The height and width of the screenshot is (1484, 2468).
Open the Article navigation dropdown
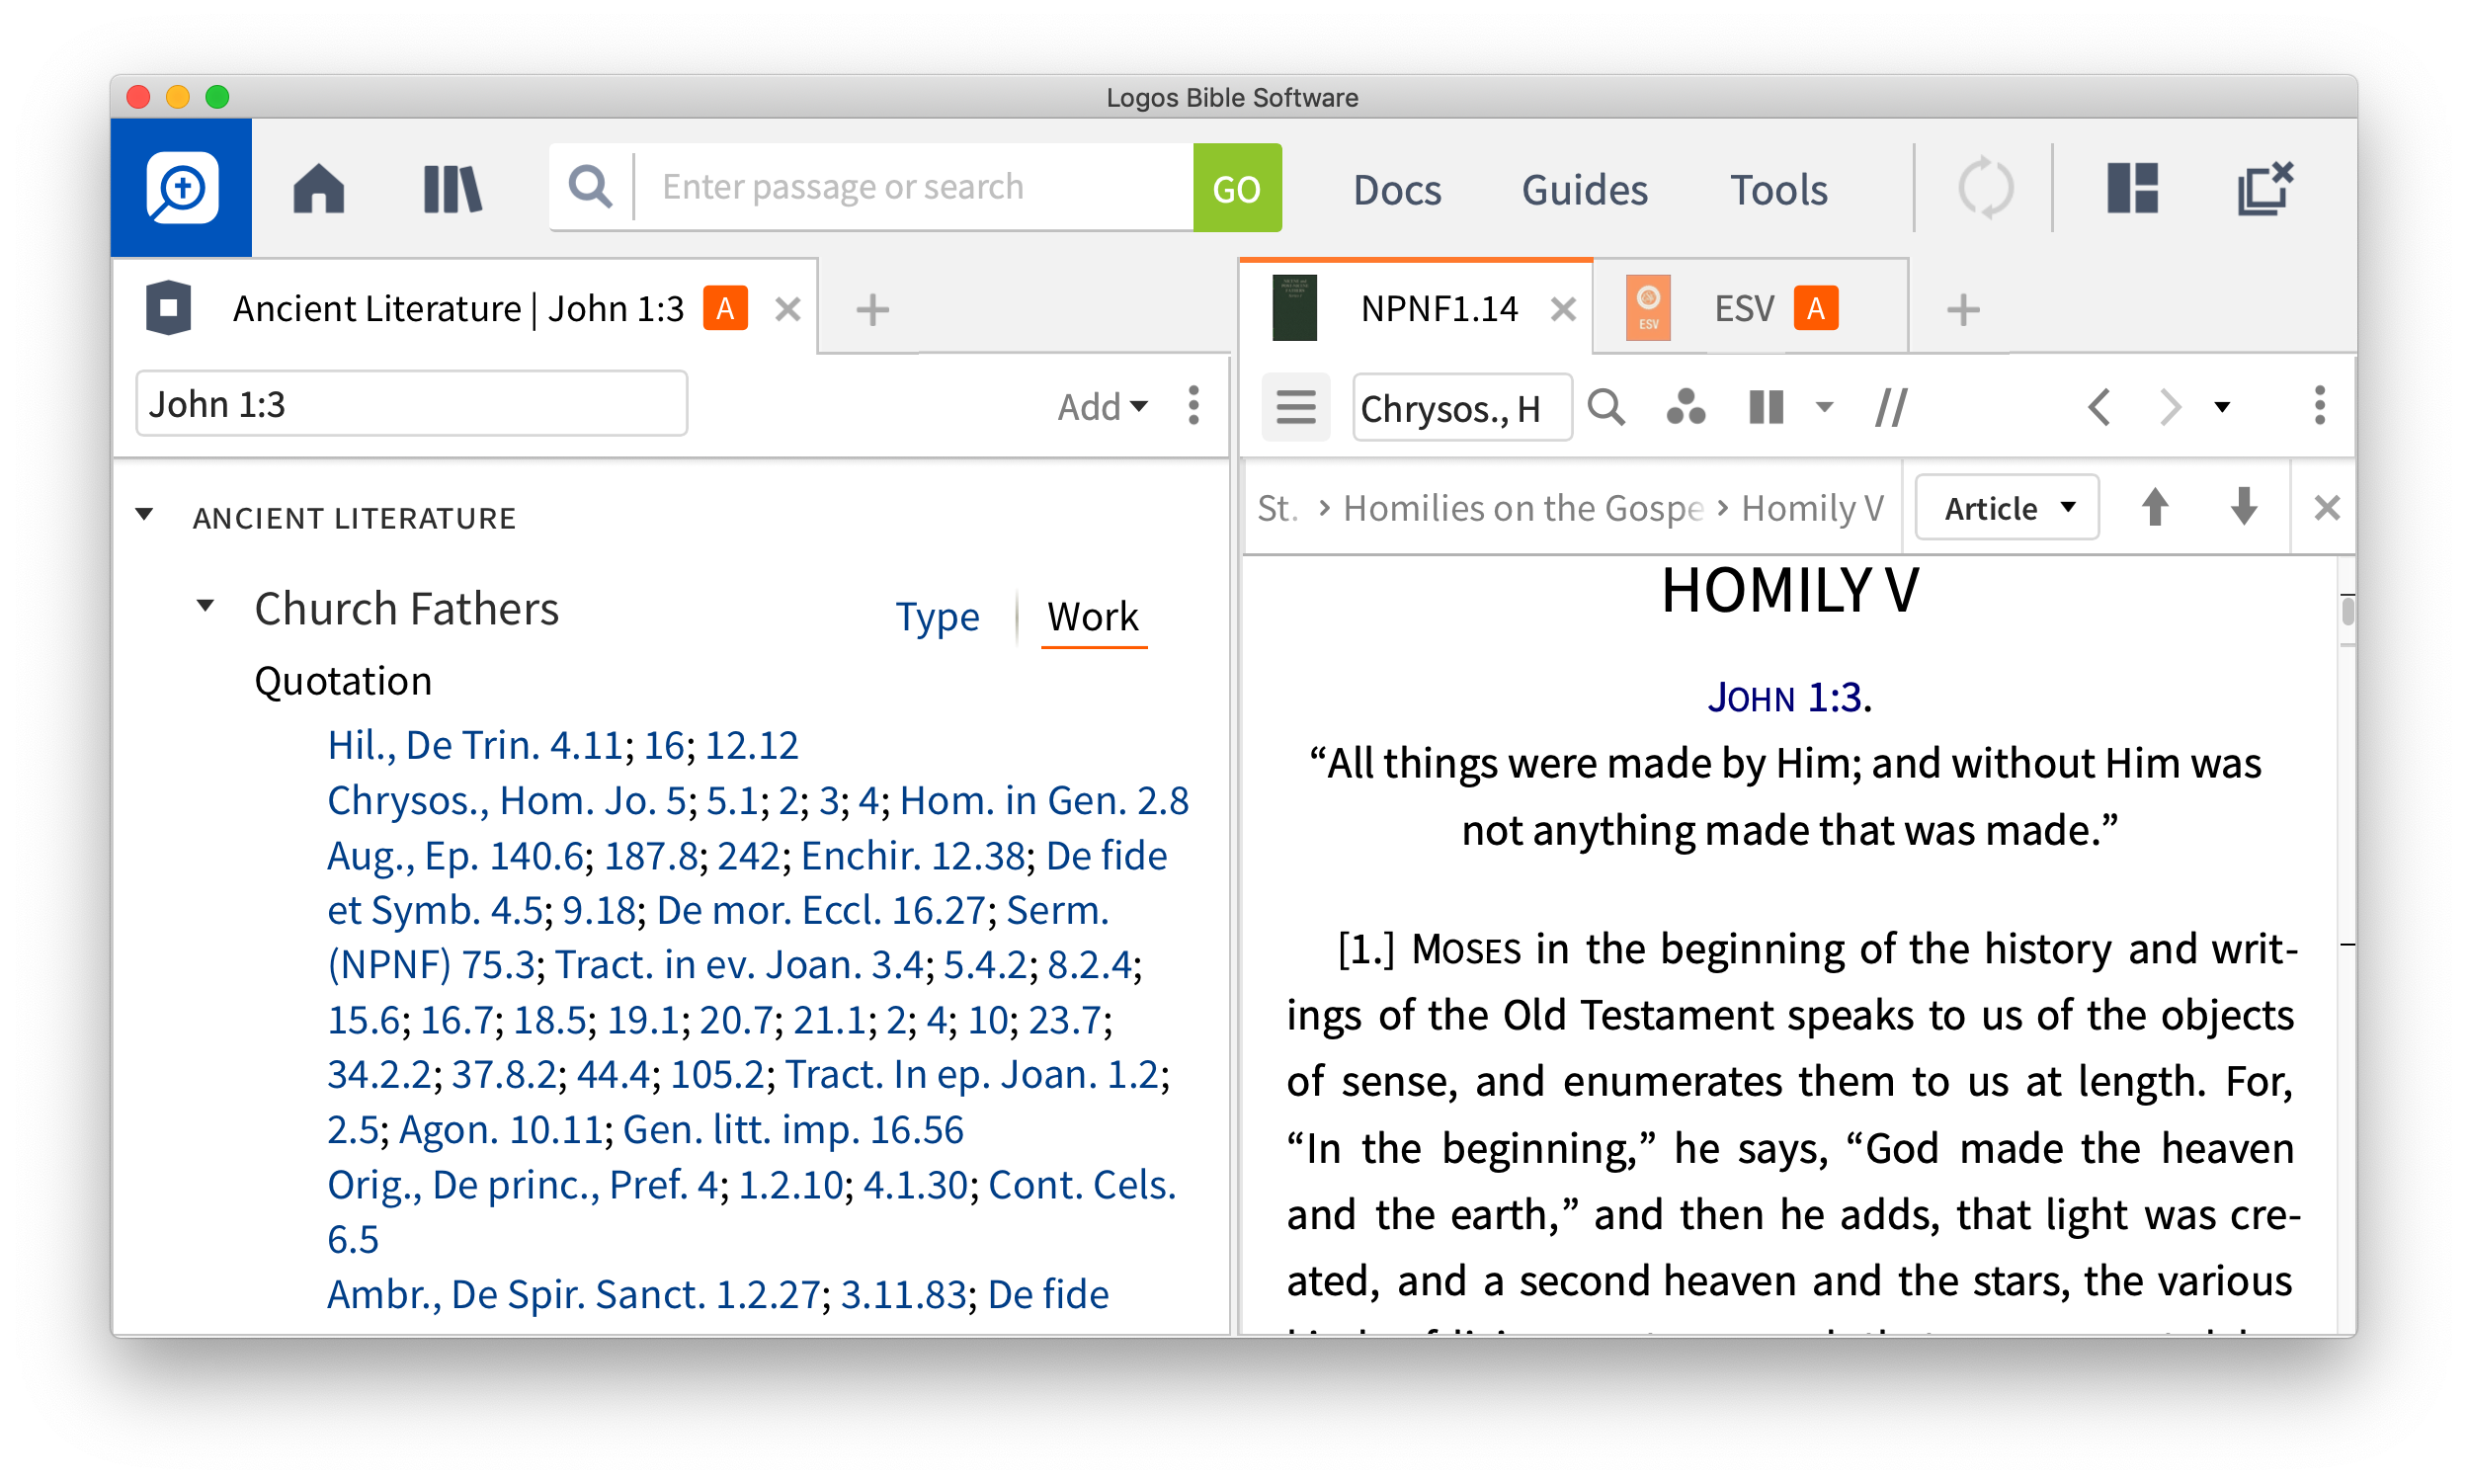click(x=2006, y=508)
